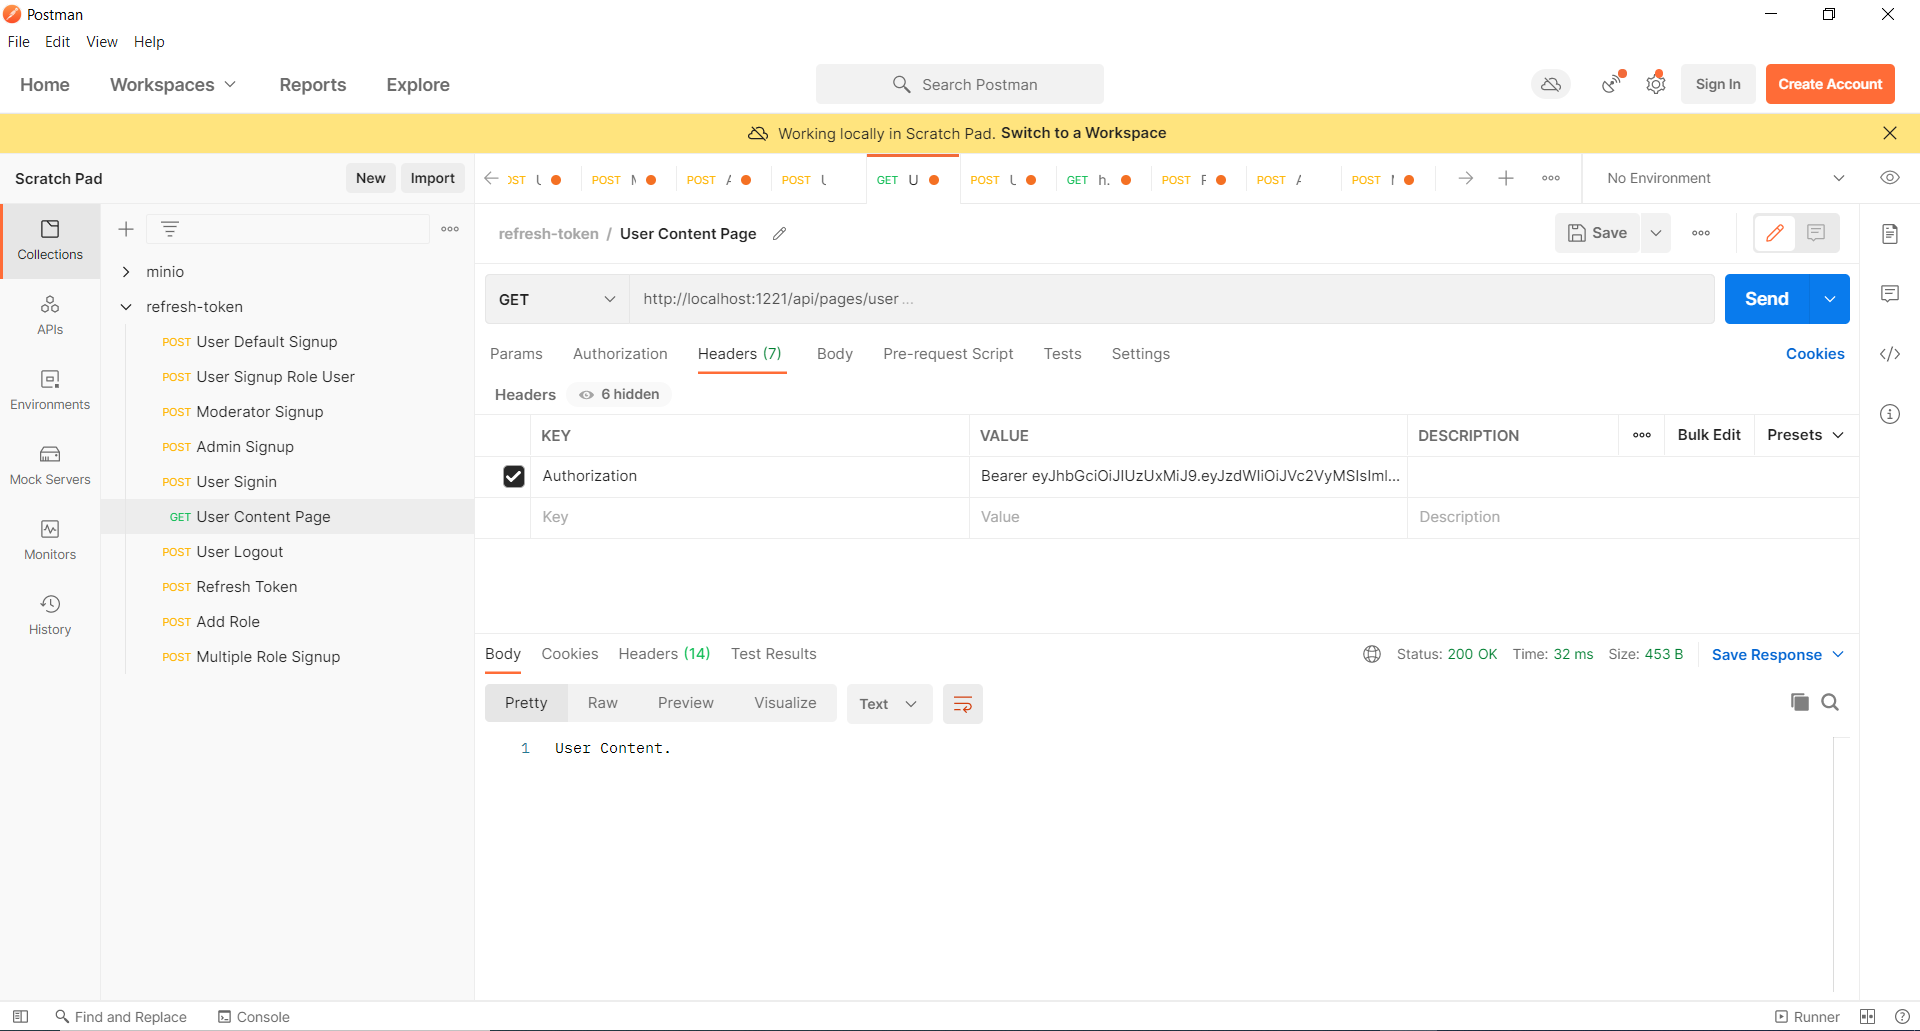Open the Save Response dropdown
The image size is (1920, 1031).
[x=1778, y=655]
